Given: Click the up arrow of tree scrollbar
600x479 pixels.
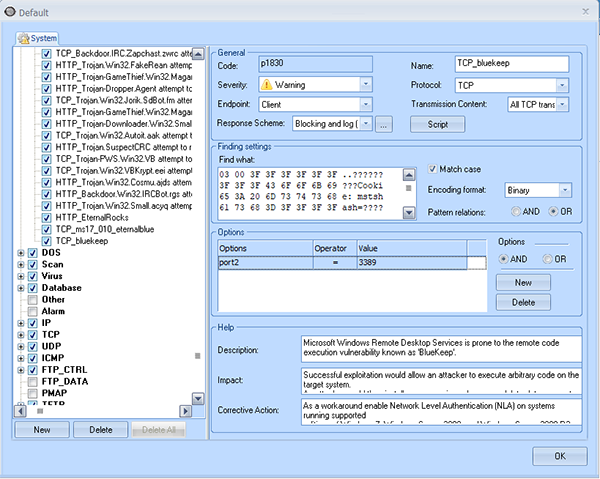Looking at the screenshot, I should click(x=198, y=54).
